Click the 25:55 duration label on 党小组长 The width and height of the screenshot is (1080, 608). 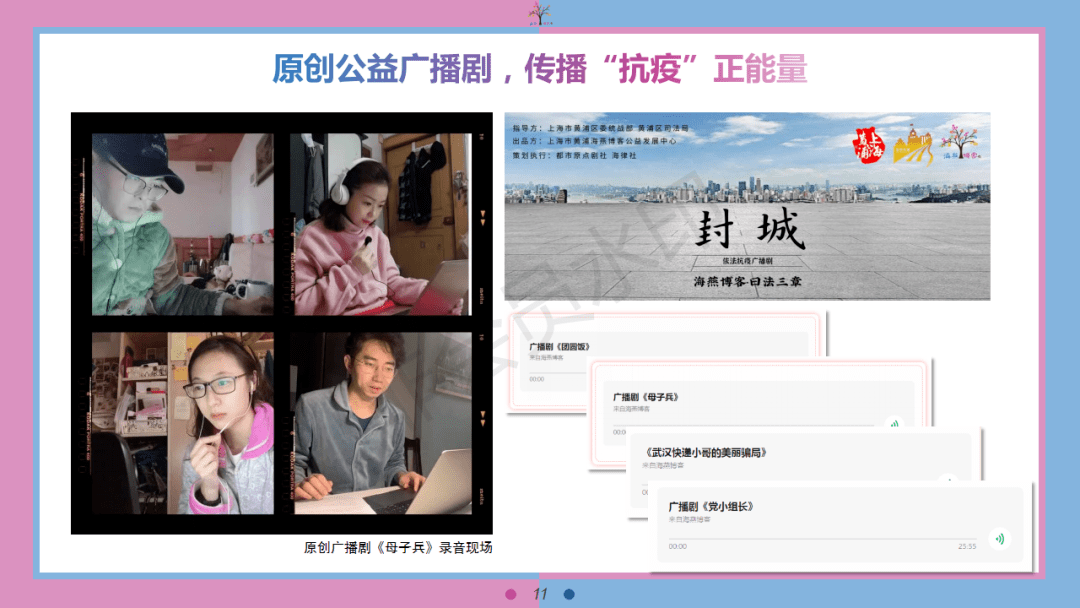pos(966,545)
